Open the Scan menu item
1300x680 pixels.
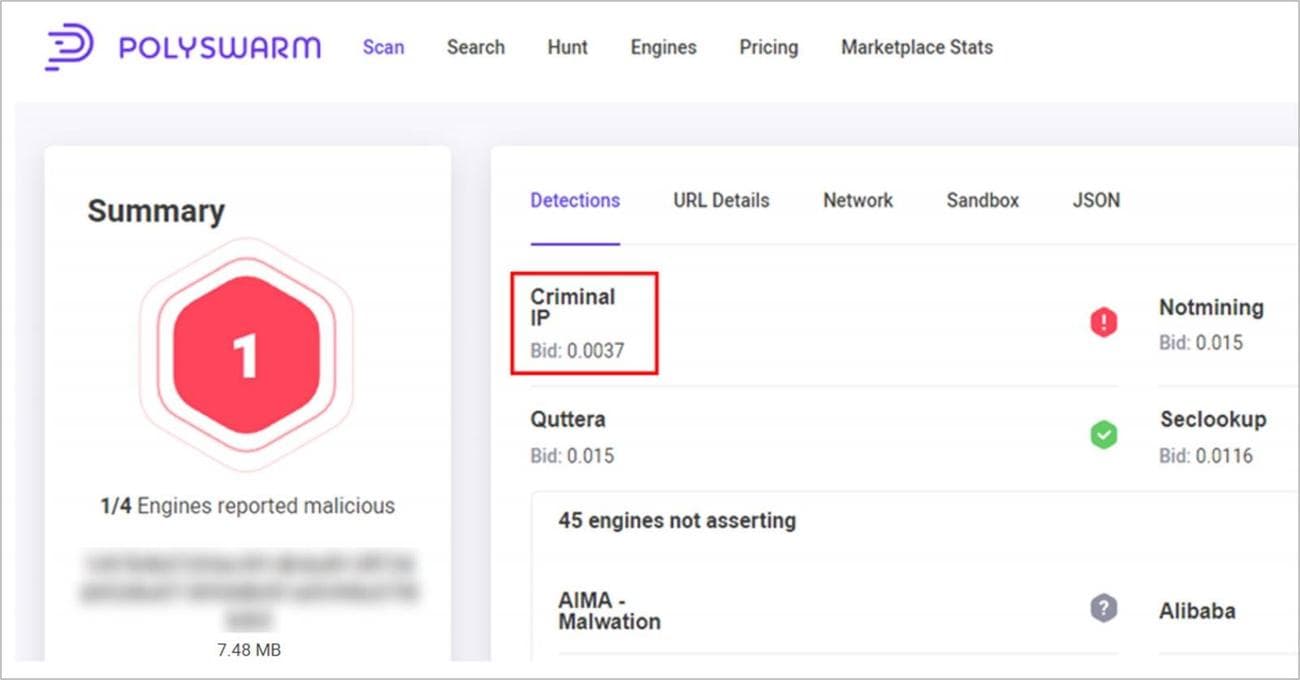[x=383, y=47]
